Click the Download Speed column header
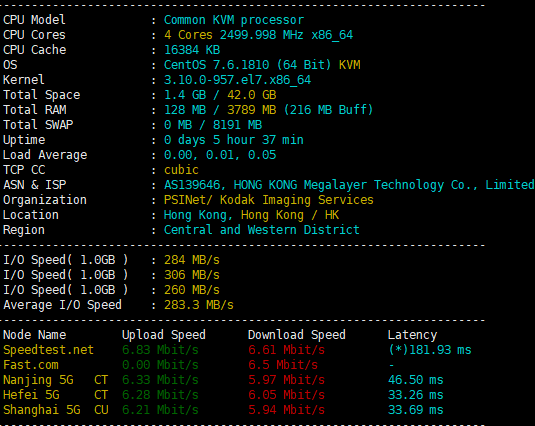The width and height of the screenshot is (535, 426). (297, 335)
